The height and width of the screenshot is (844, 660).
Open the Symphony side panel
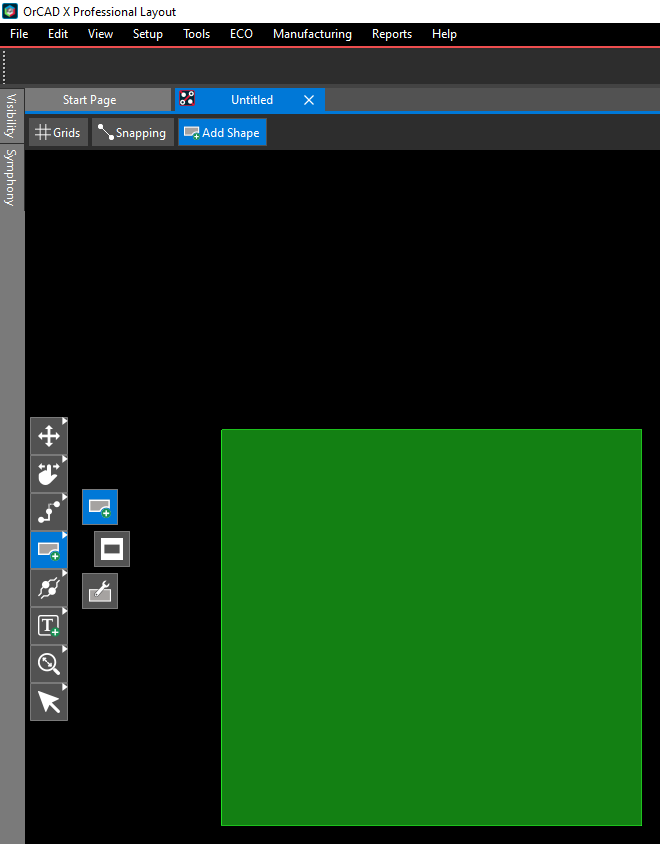pyautogui.click(x=11, y=177)
